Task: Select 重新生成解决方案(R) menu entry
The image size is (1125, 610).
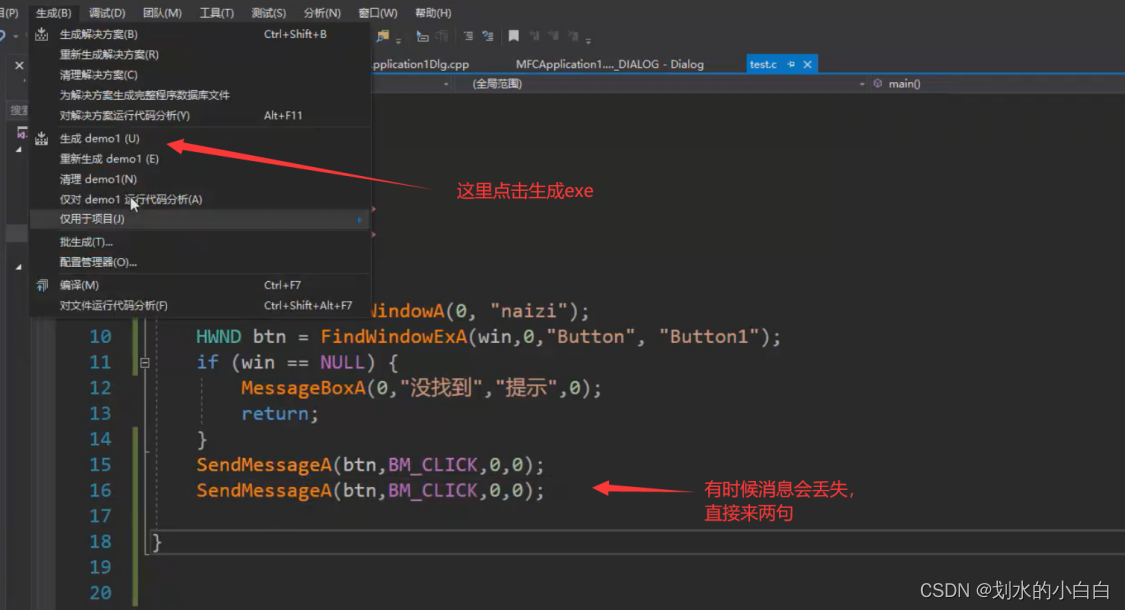Action: click(x=199, y=55)
